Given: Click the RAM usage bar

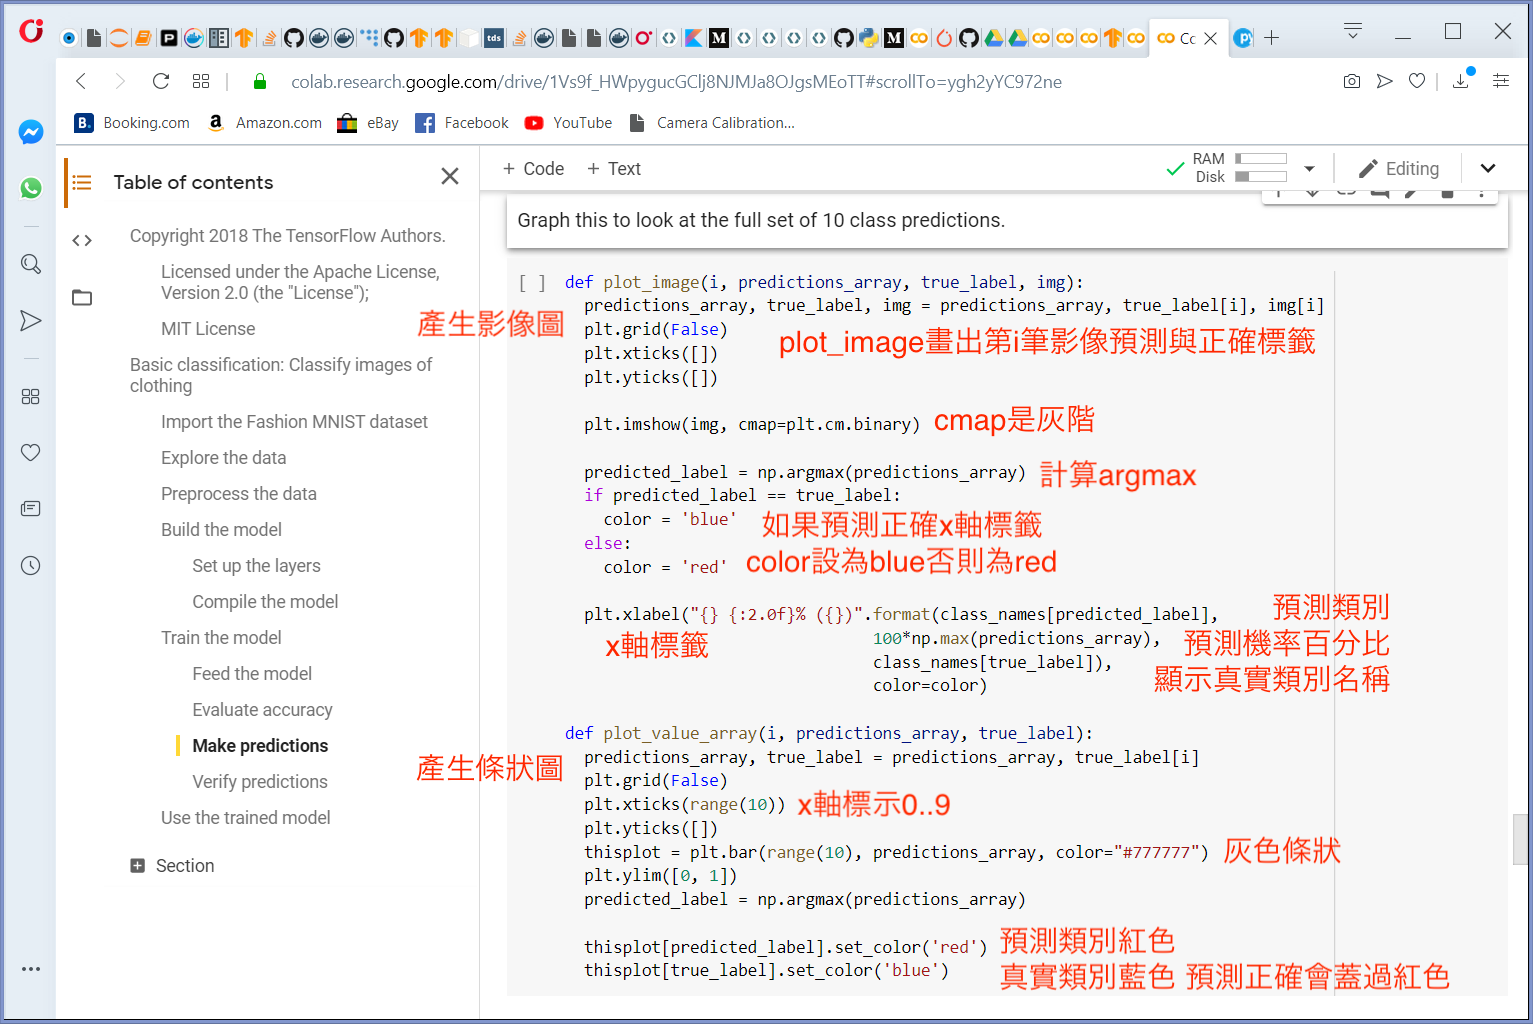Looking at the screenshot, I should [x=1261, y=158].
